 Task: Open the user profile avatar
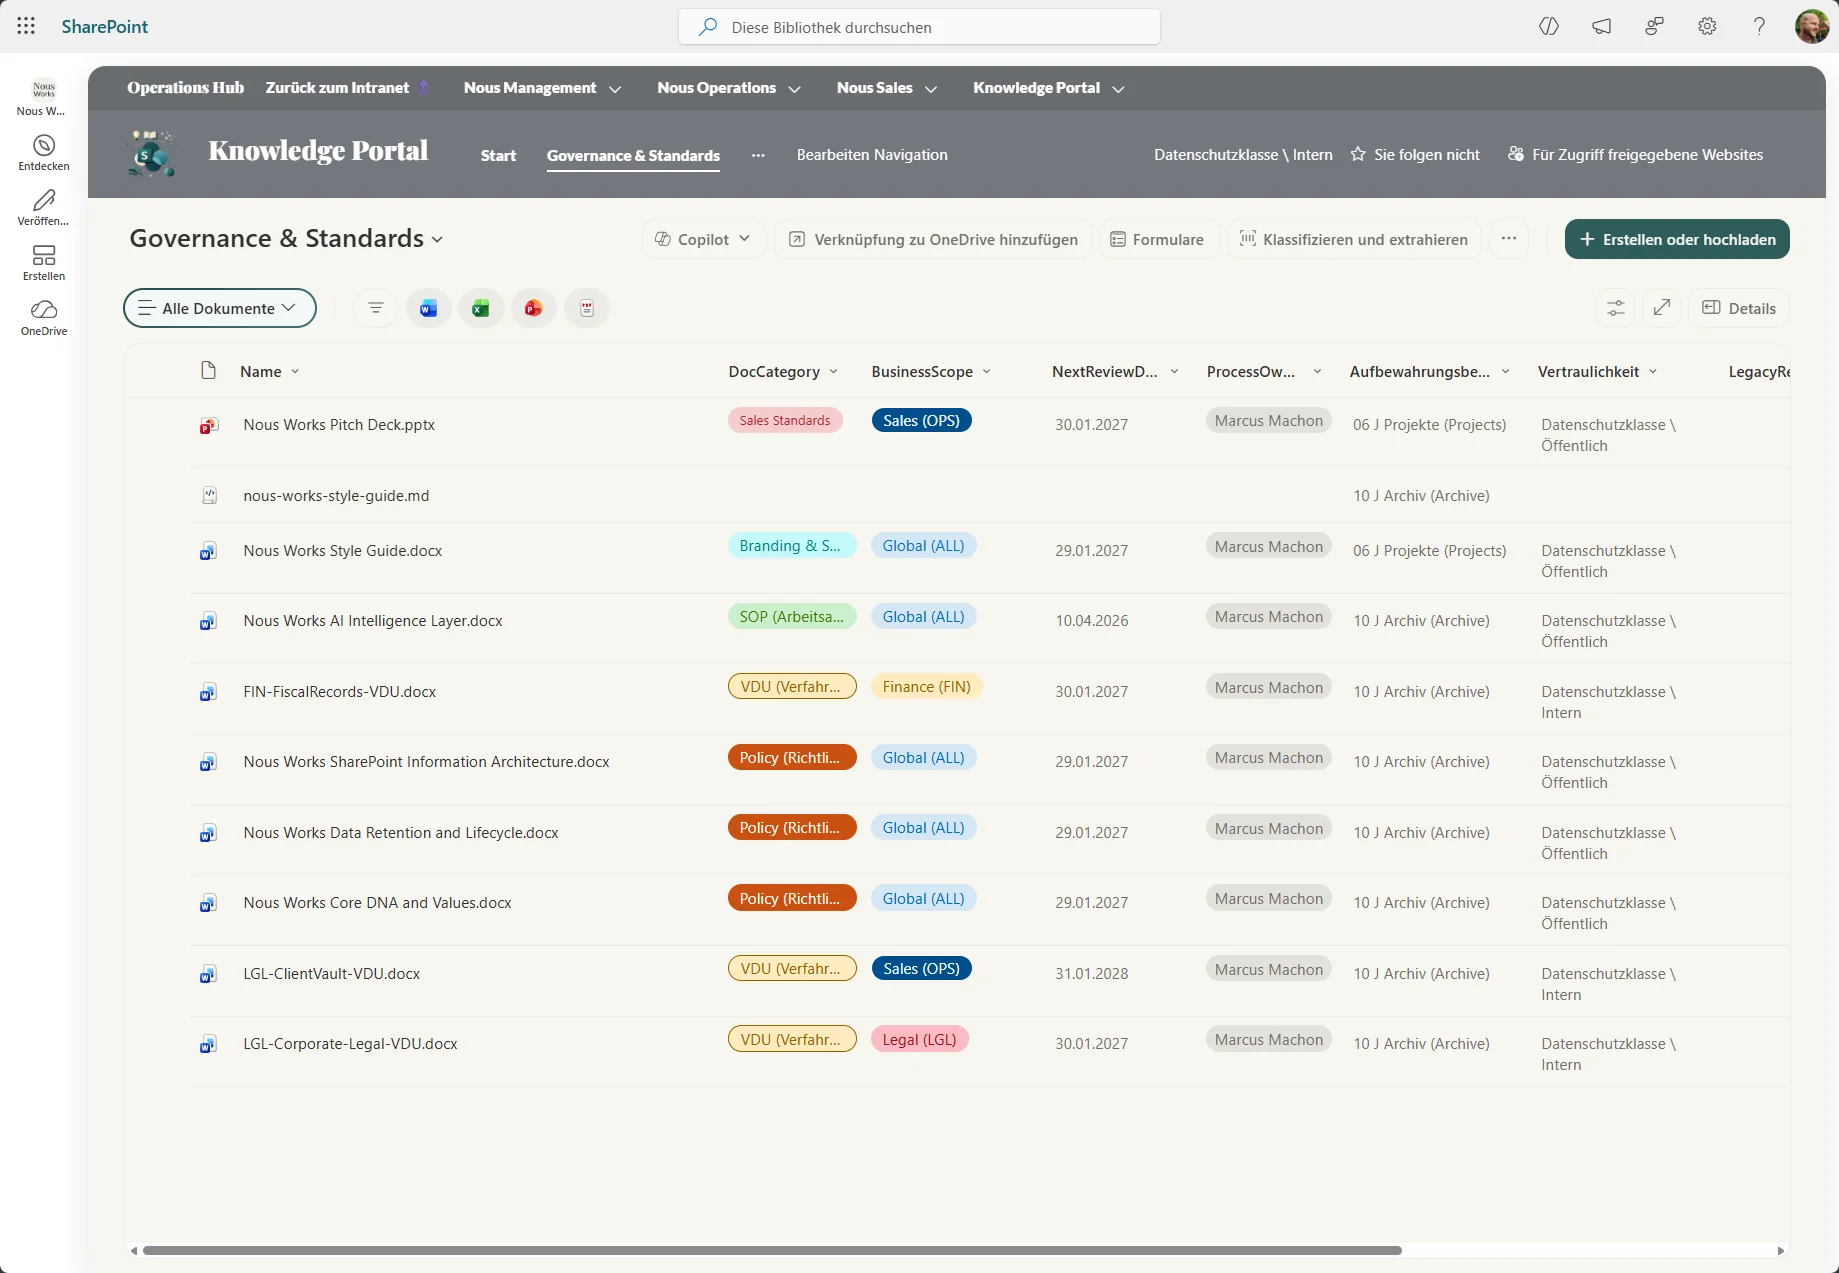point(1812,26)
